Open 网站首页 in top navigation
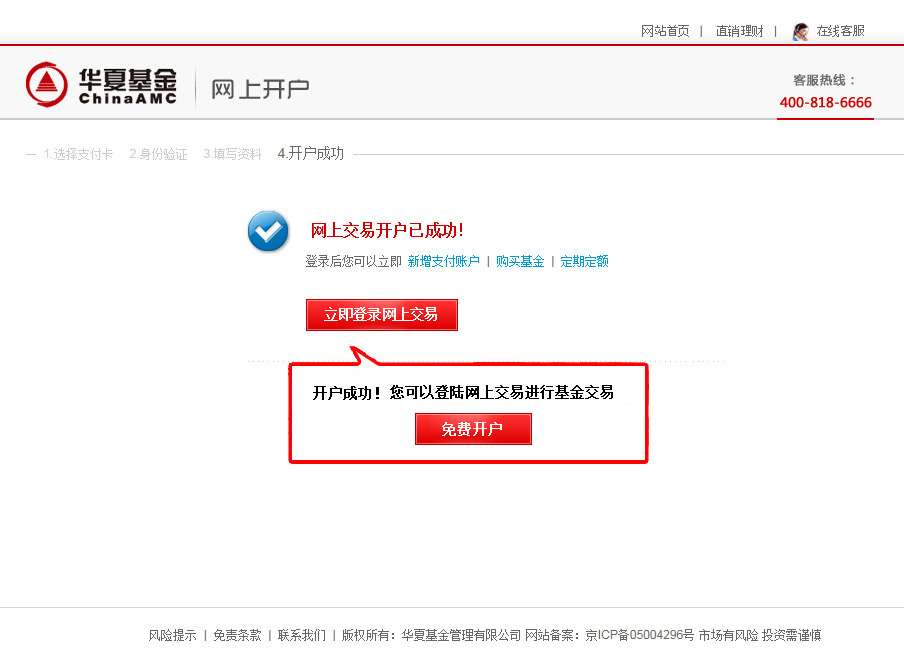The width and height of the screenshot is (904, 660). click(665, 31)
